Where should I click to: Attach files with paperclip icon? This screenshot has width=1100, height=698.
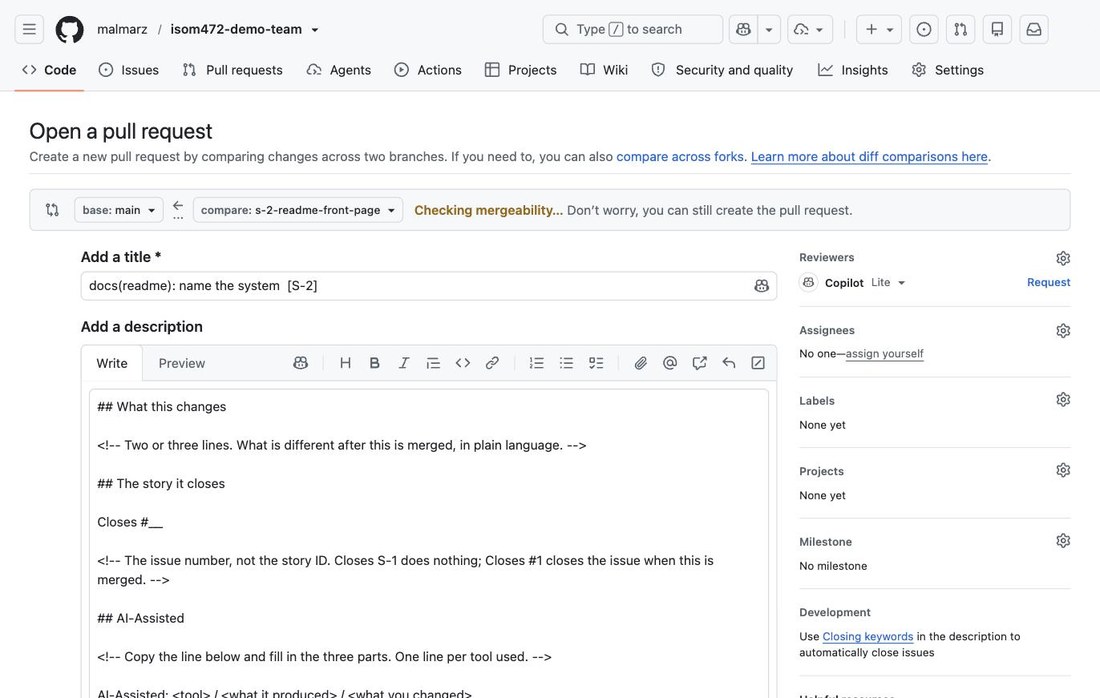(640, 363)
